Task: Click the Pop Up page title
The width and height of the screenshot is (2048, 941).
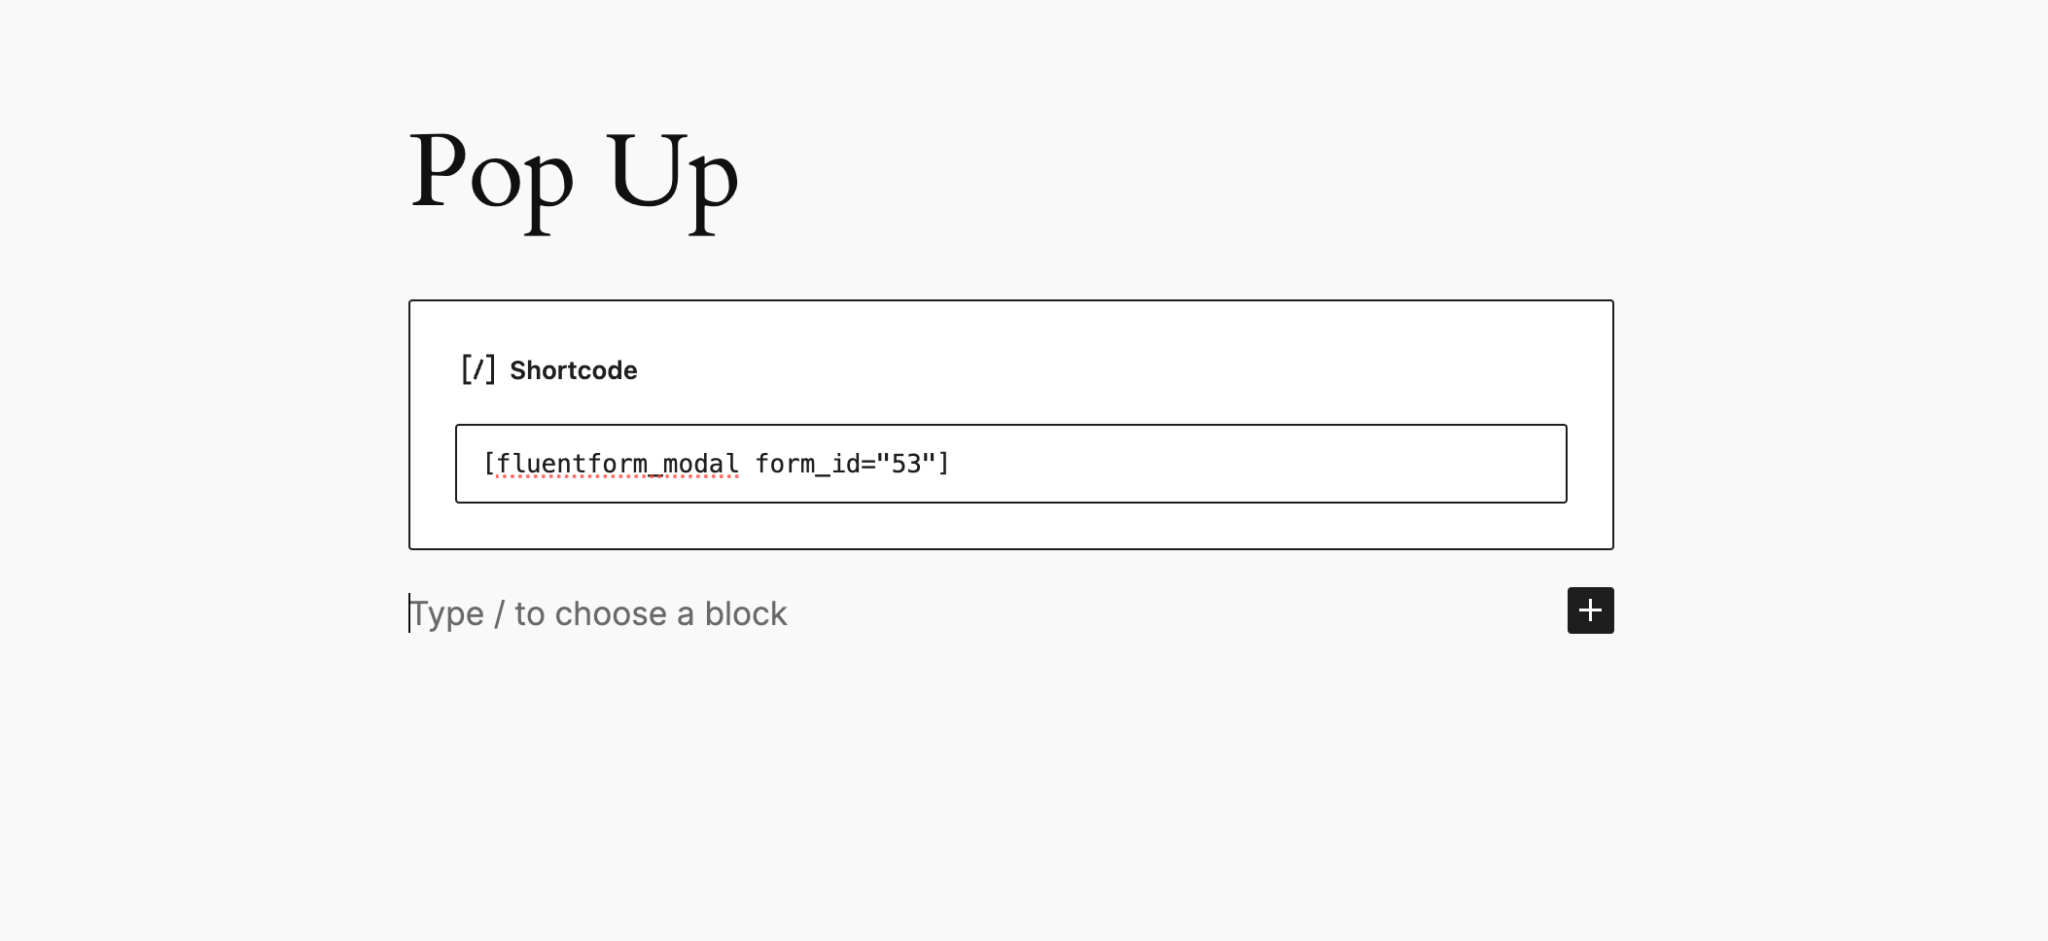Action: [x=574, y=180]
